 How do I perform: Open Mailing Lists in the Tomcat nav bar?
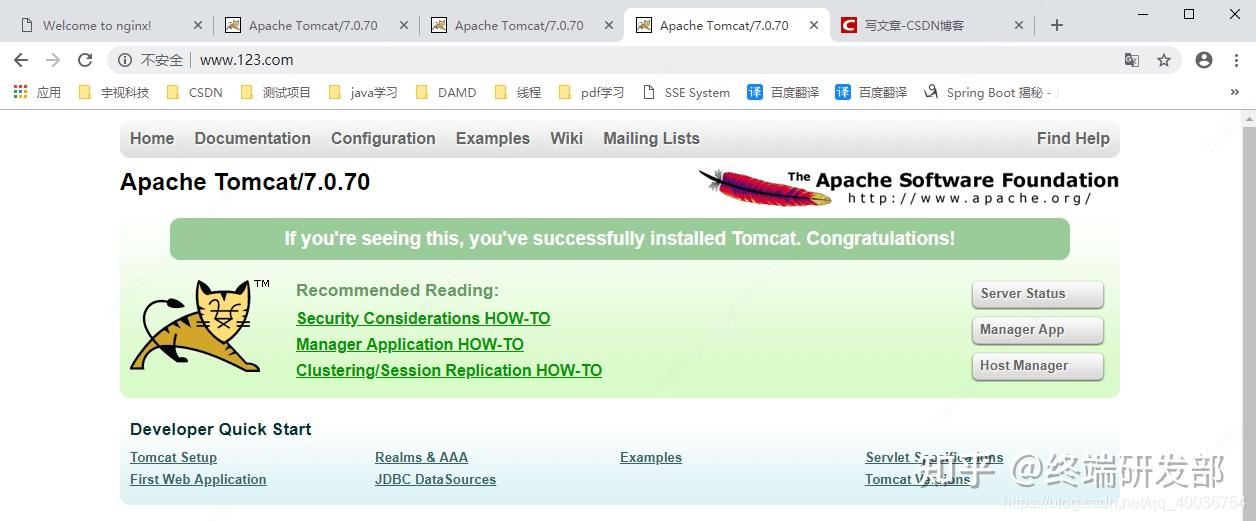point(651,139)
